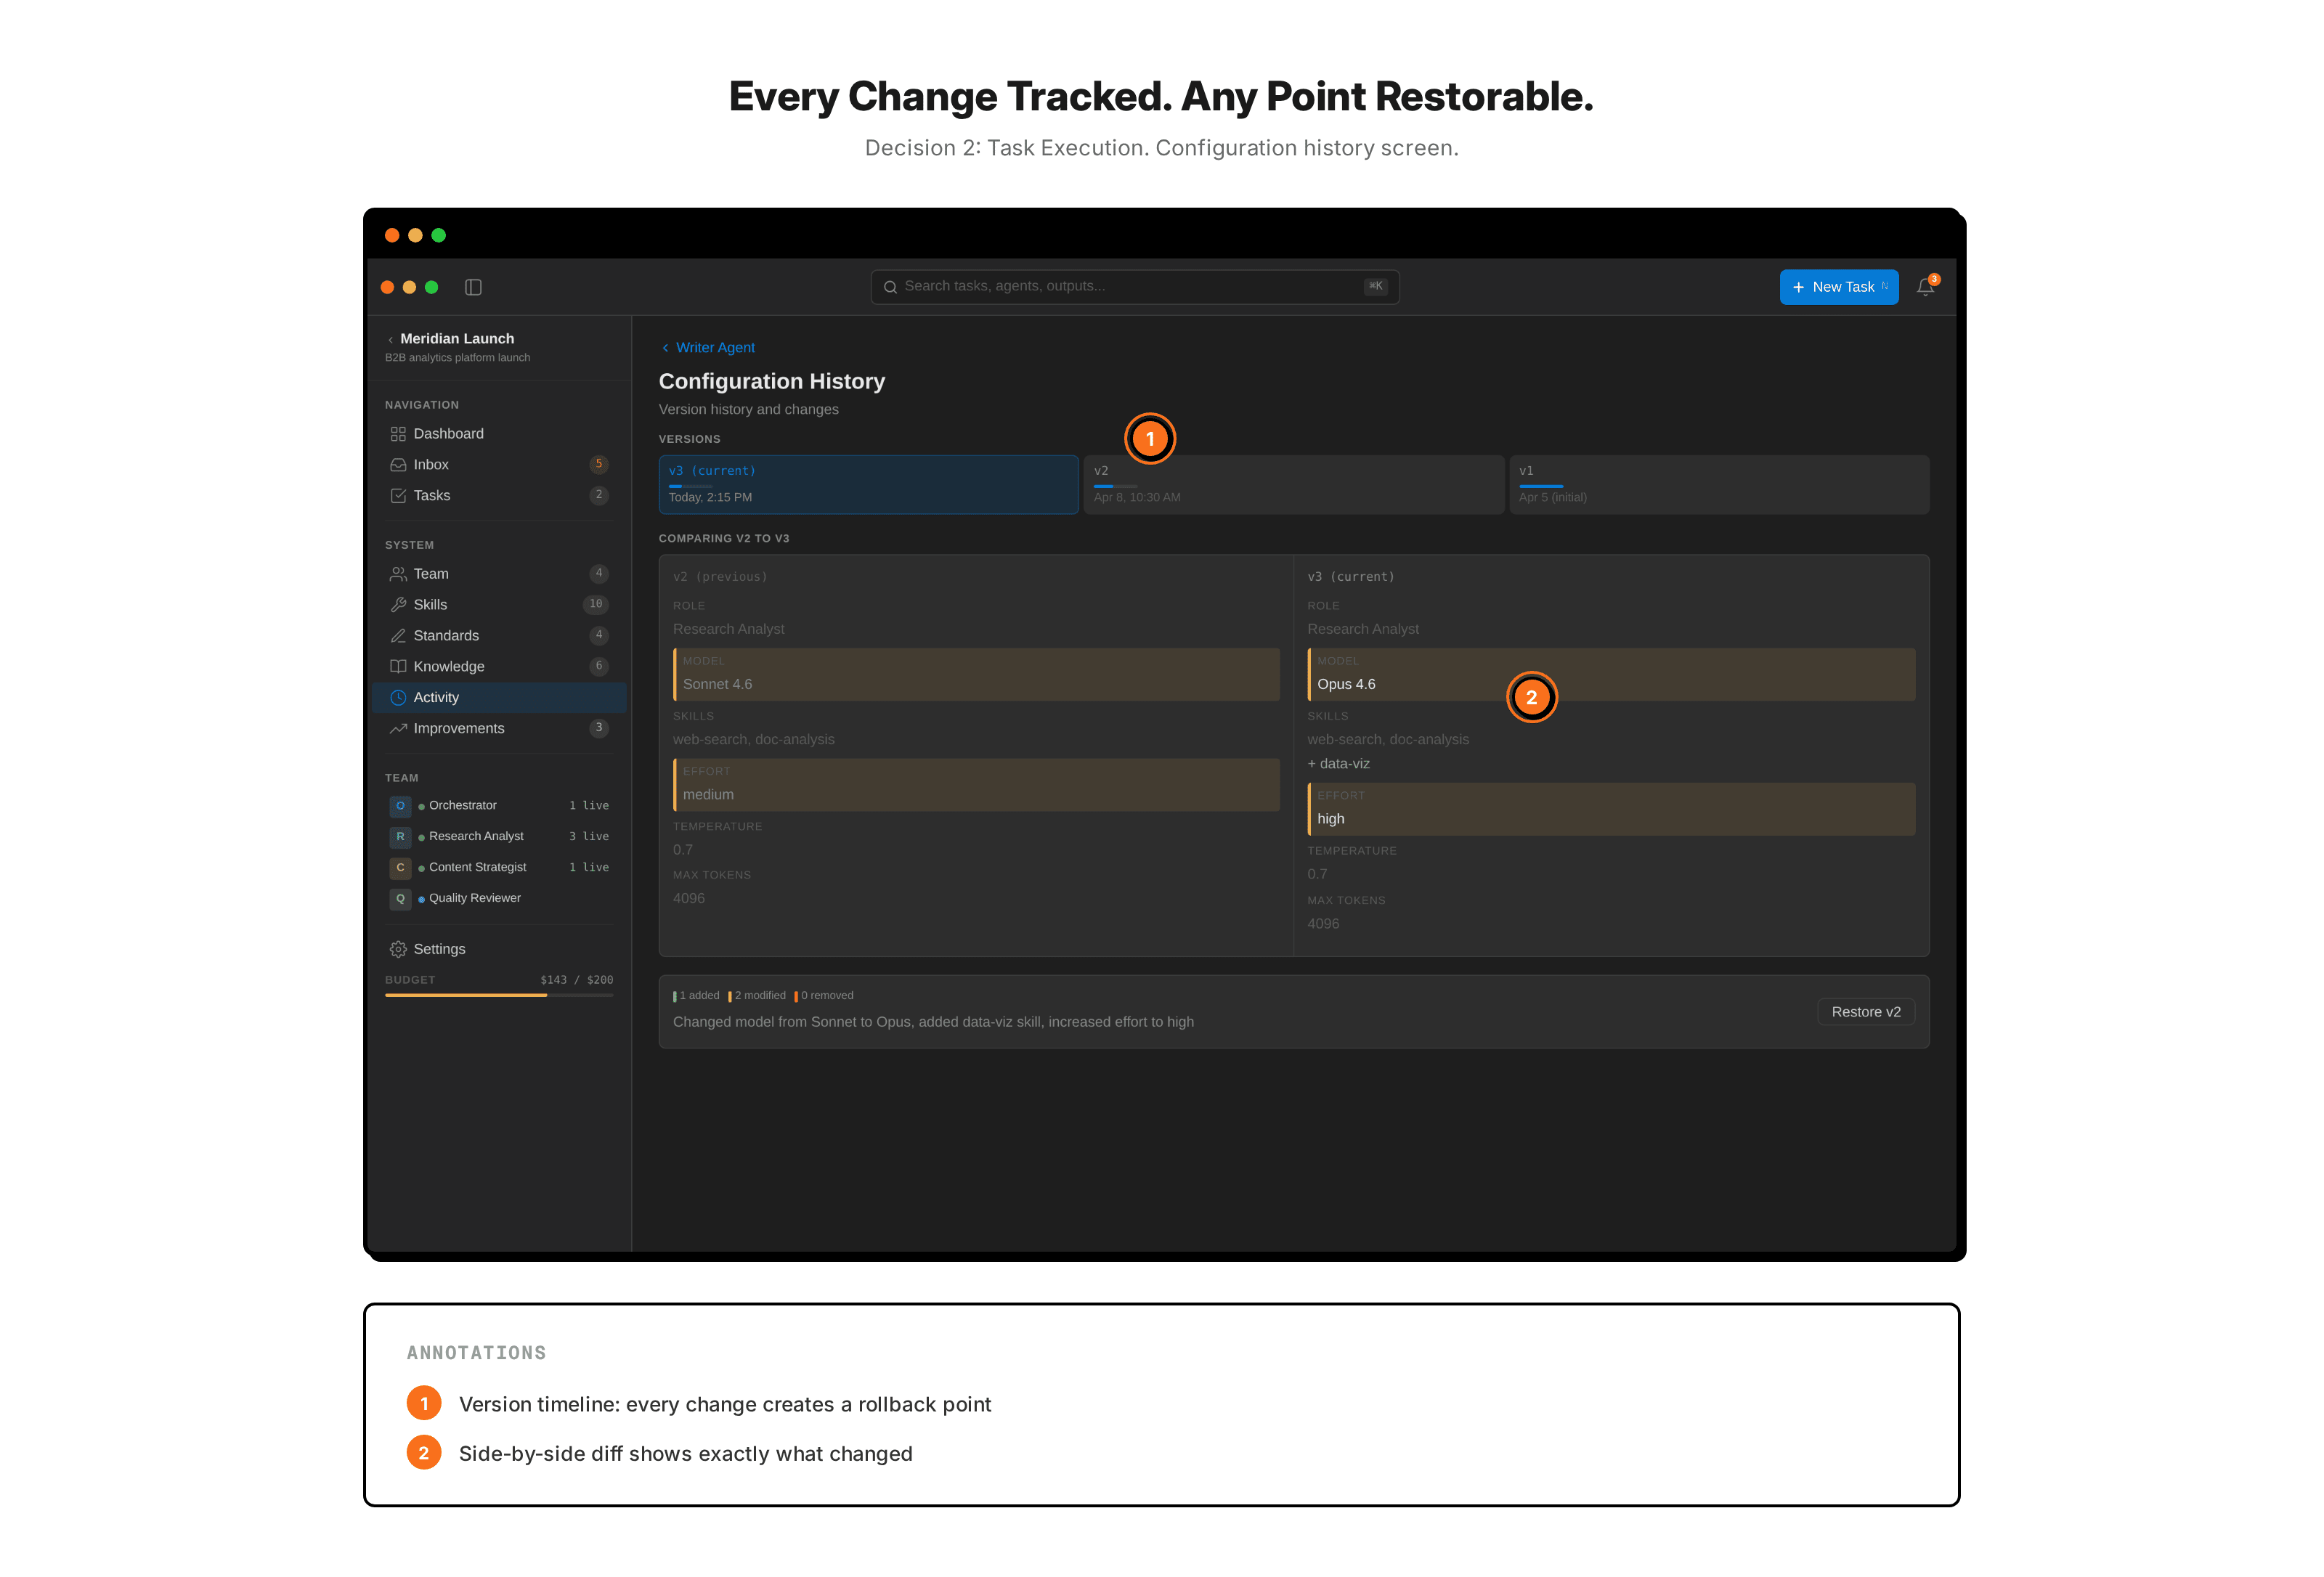Click the Inbox badge count 5
The height and width of the screenshot is (1577, 2324).
pos(599,464)
